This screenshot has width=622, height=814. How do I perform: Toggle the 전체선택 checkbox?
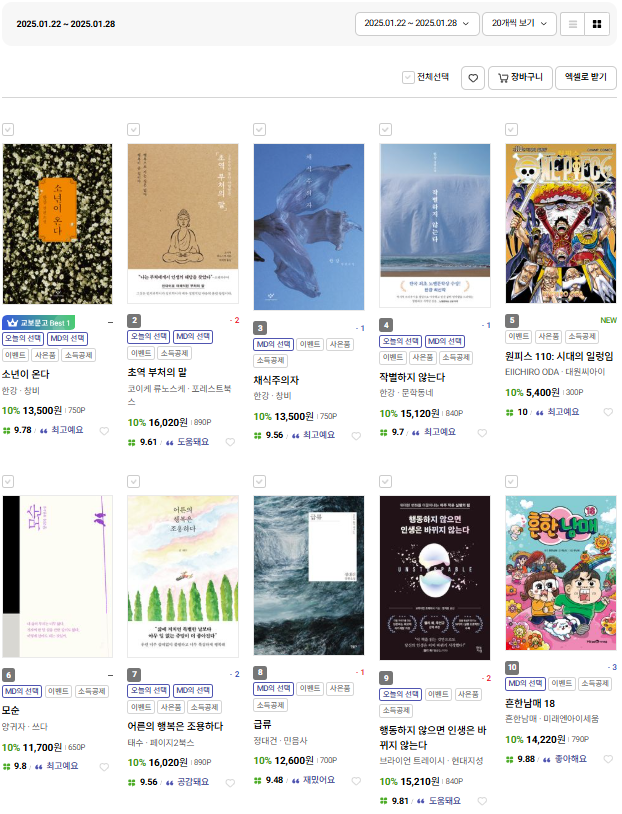408,77
